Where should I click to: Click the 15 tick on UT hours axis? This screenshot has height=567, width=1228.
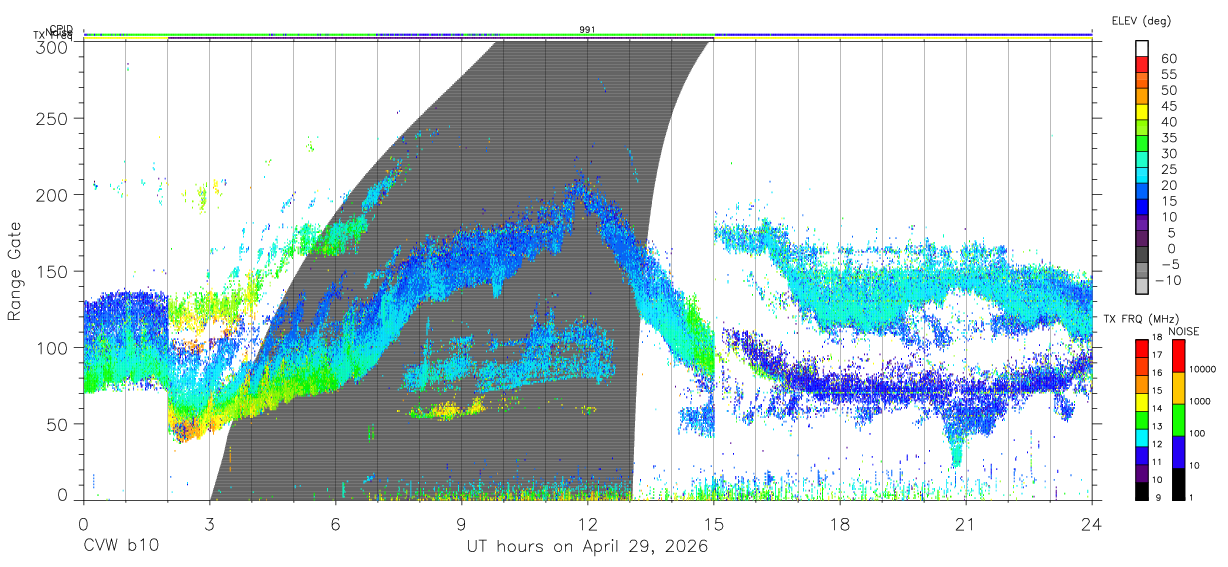(x=714, y=523)
